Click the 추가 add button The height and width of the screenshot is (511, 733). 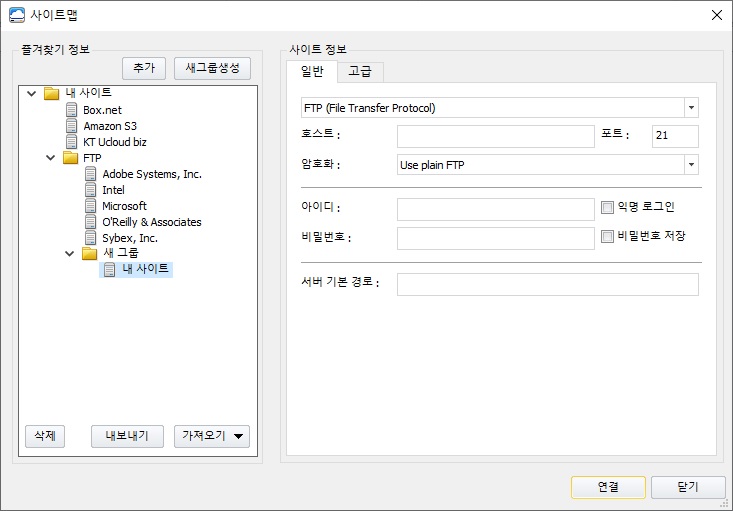144,68
